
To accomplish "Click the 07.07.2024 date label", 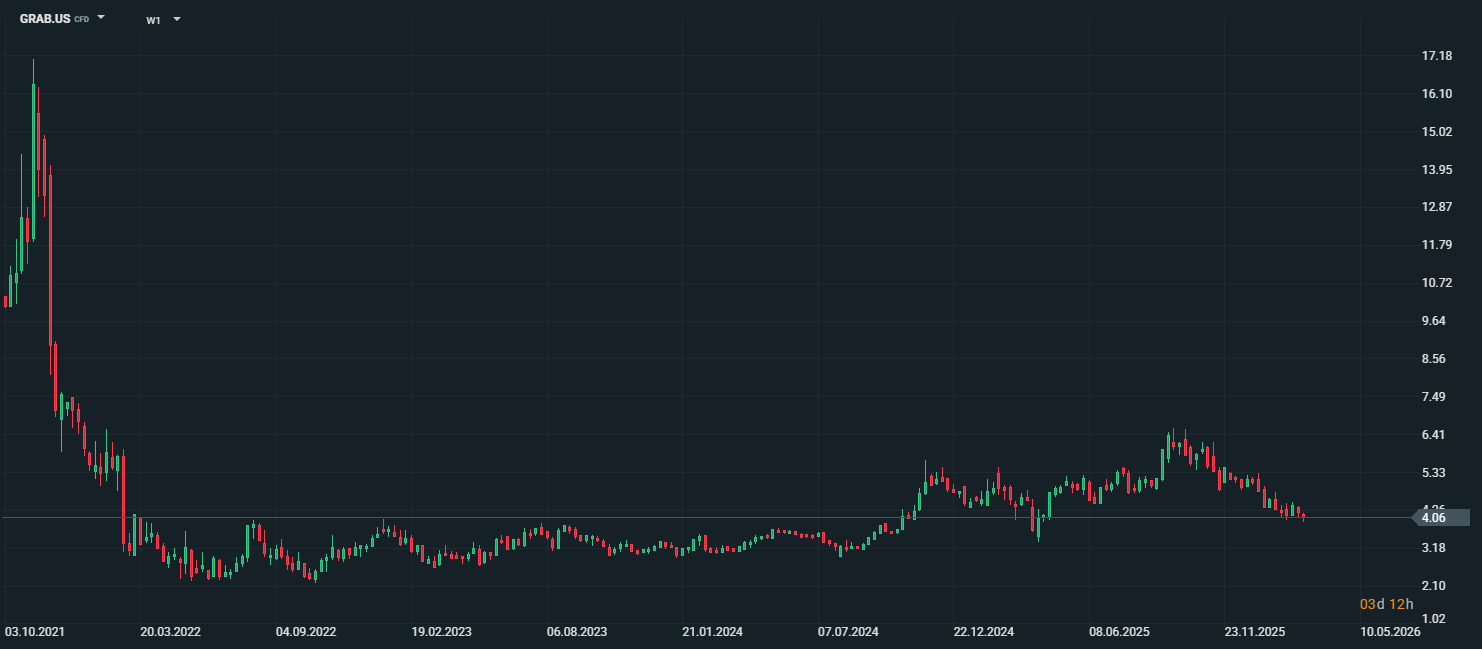I will 848,633.
